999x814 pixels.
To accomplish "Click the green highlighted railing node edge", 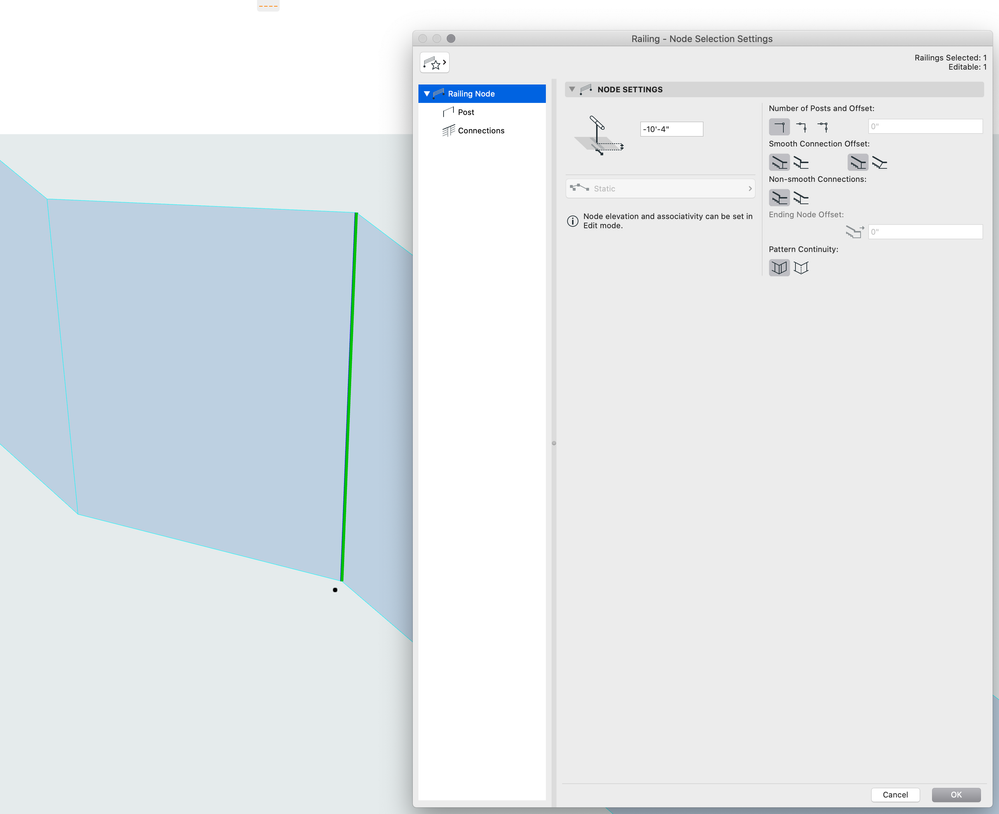I will click(349, 396).
